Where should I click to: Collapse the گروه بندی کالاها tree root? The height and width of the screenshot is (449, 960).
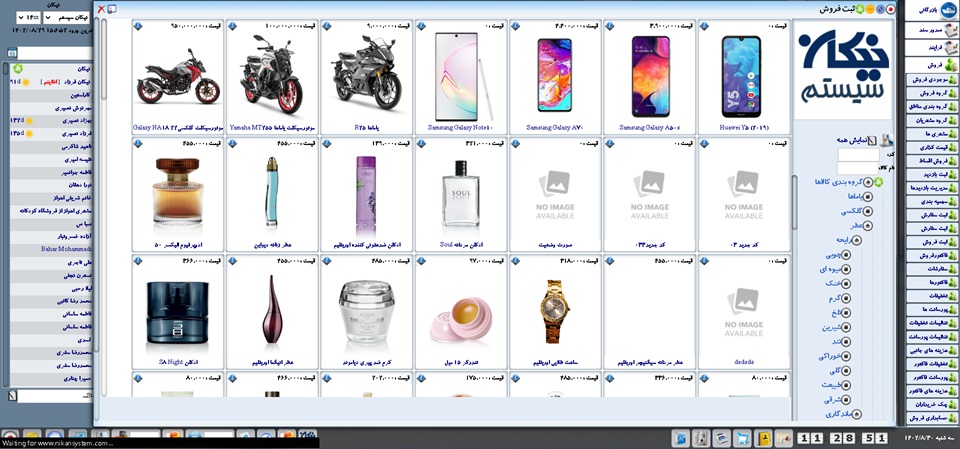click(x=868, y=182)
